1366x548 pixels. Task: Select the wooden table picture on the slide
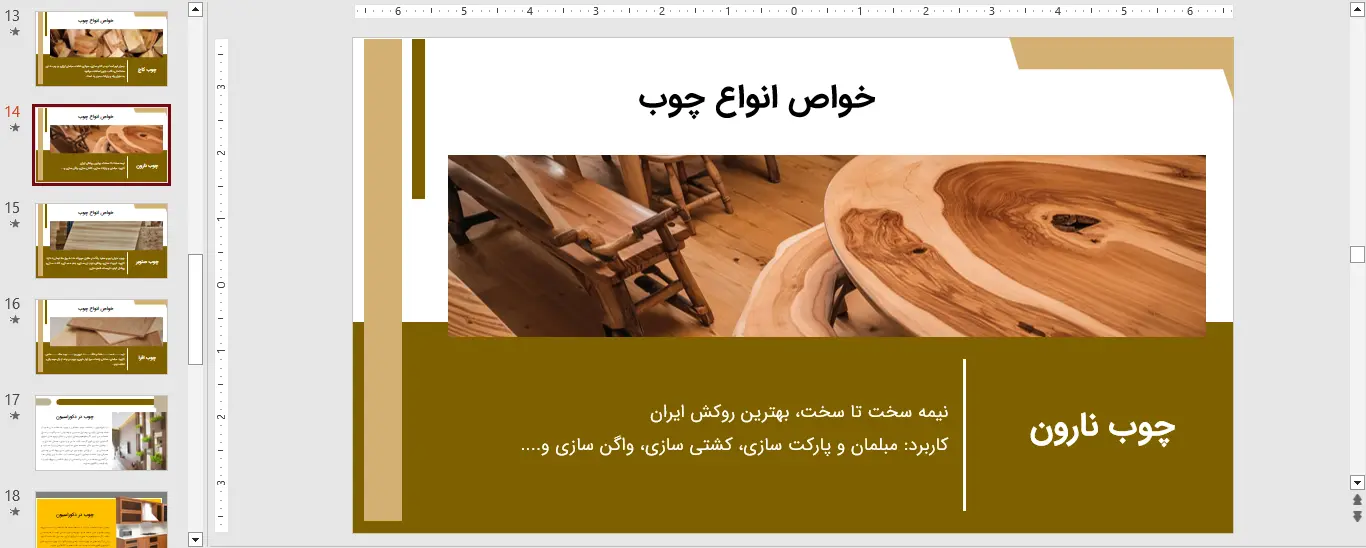[826, 246]
